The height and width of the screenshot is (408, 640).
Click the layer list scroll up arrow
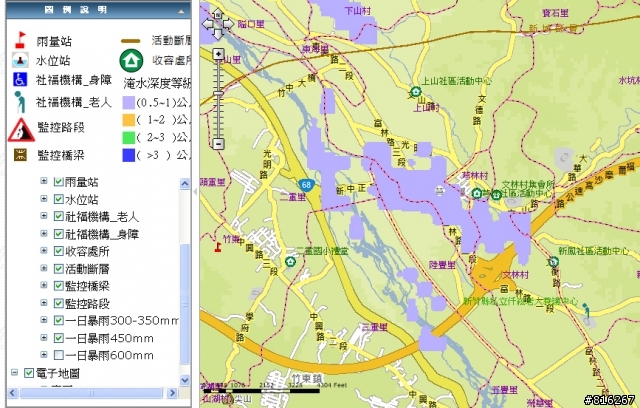184,184
